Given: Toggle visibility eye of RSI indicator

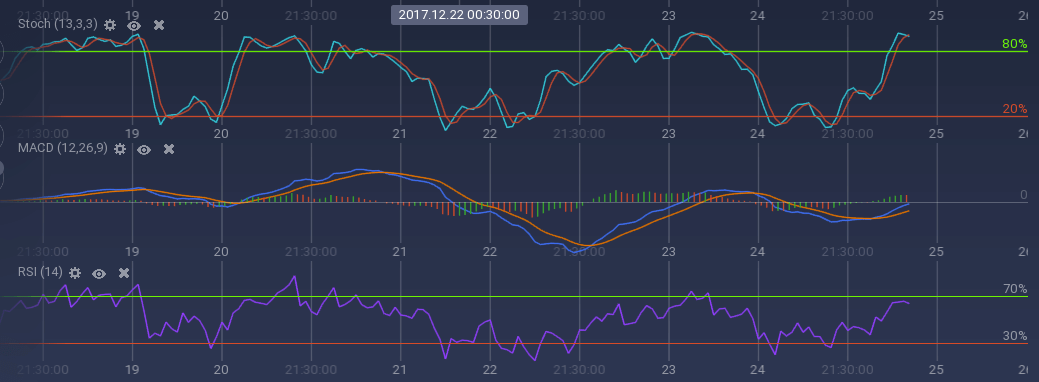Looking at the screenshot, I should pos(99,273).
